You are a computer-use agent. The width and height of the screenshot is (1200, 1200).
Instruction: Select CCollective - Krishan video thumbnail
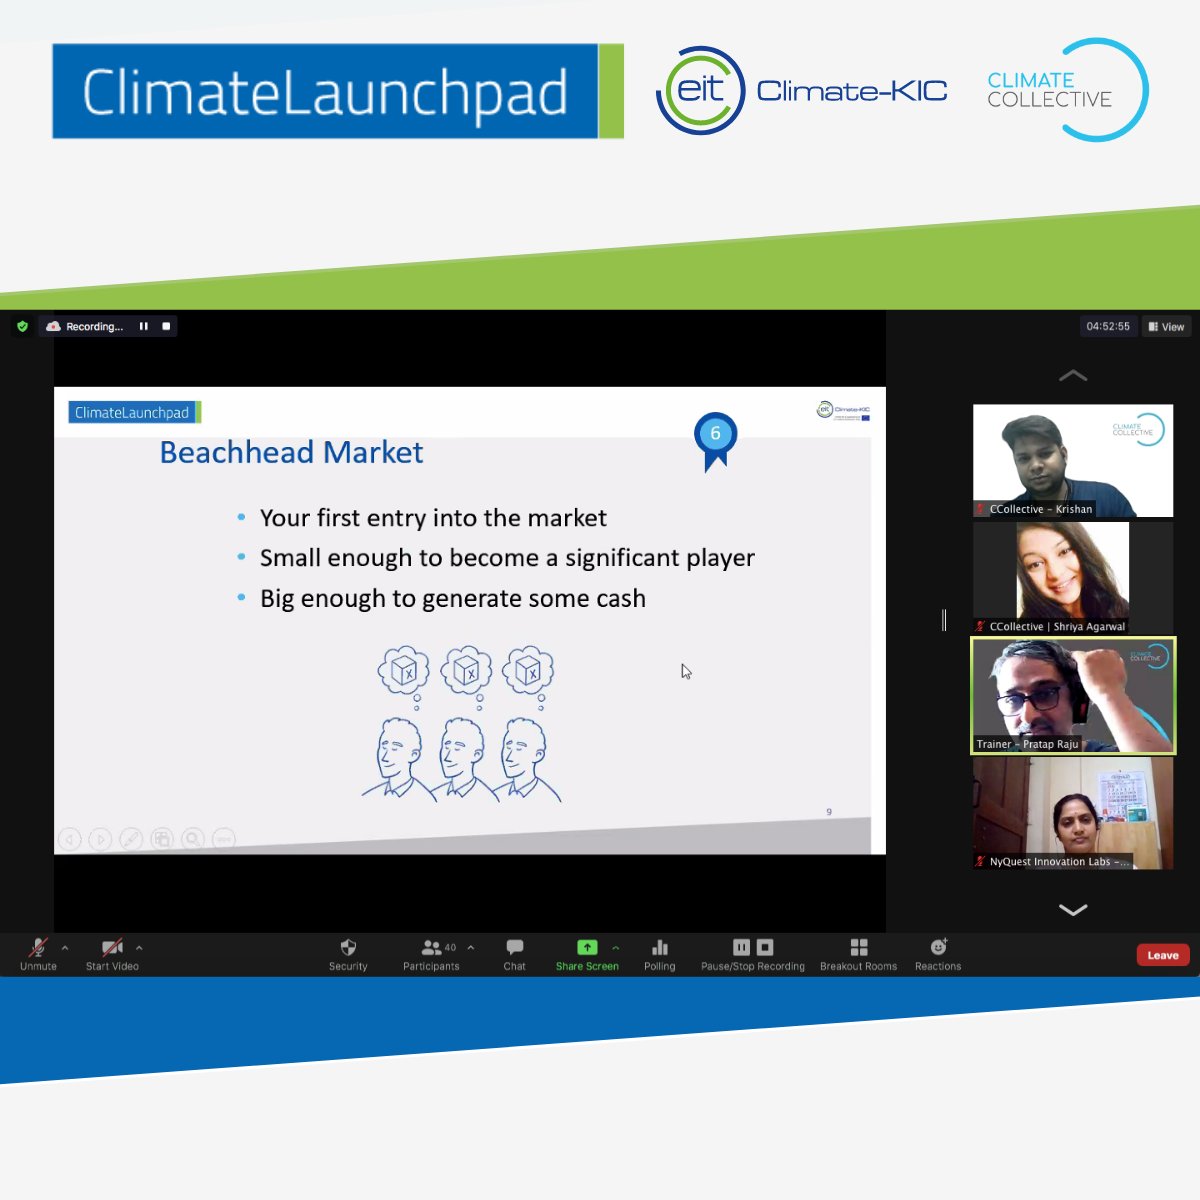click(x=1073, y=460)
